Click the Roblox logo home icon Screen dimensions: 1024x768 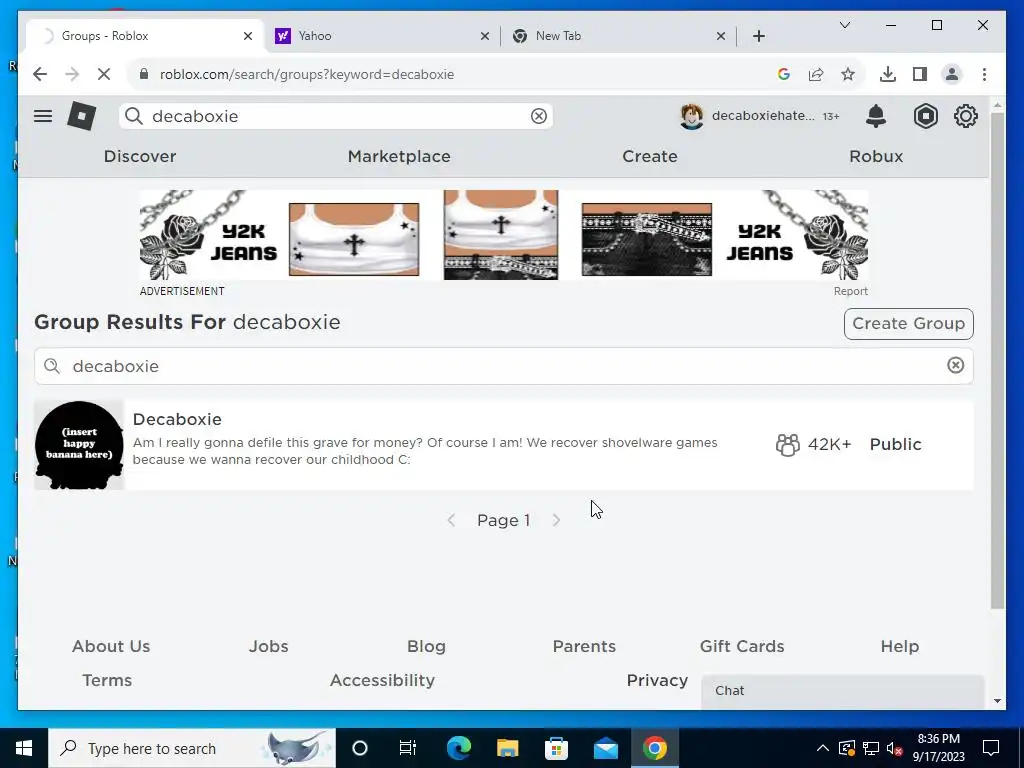click(82, 116)
